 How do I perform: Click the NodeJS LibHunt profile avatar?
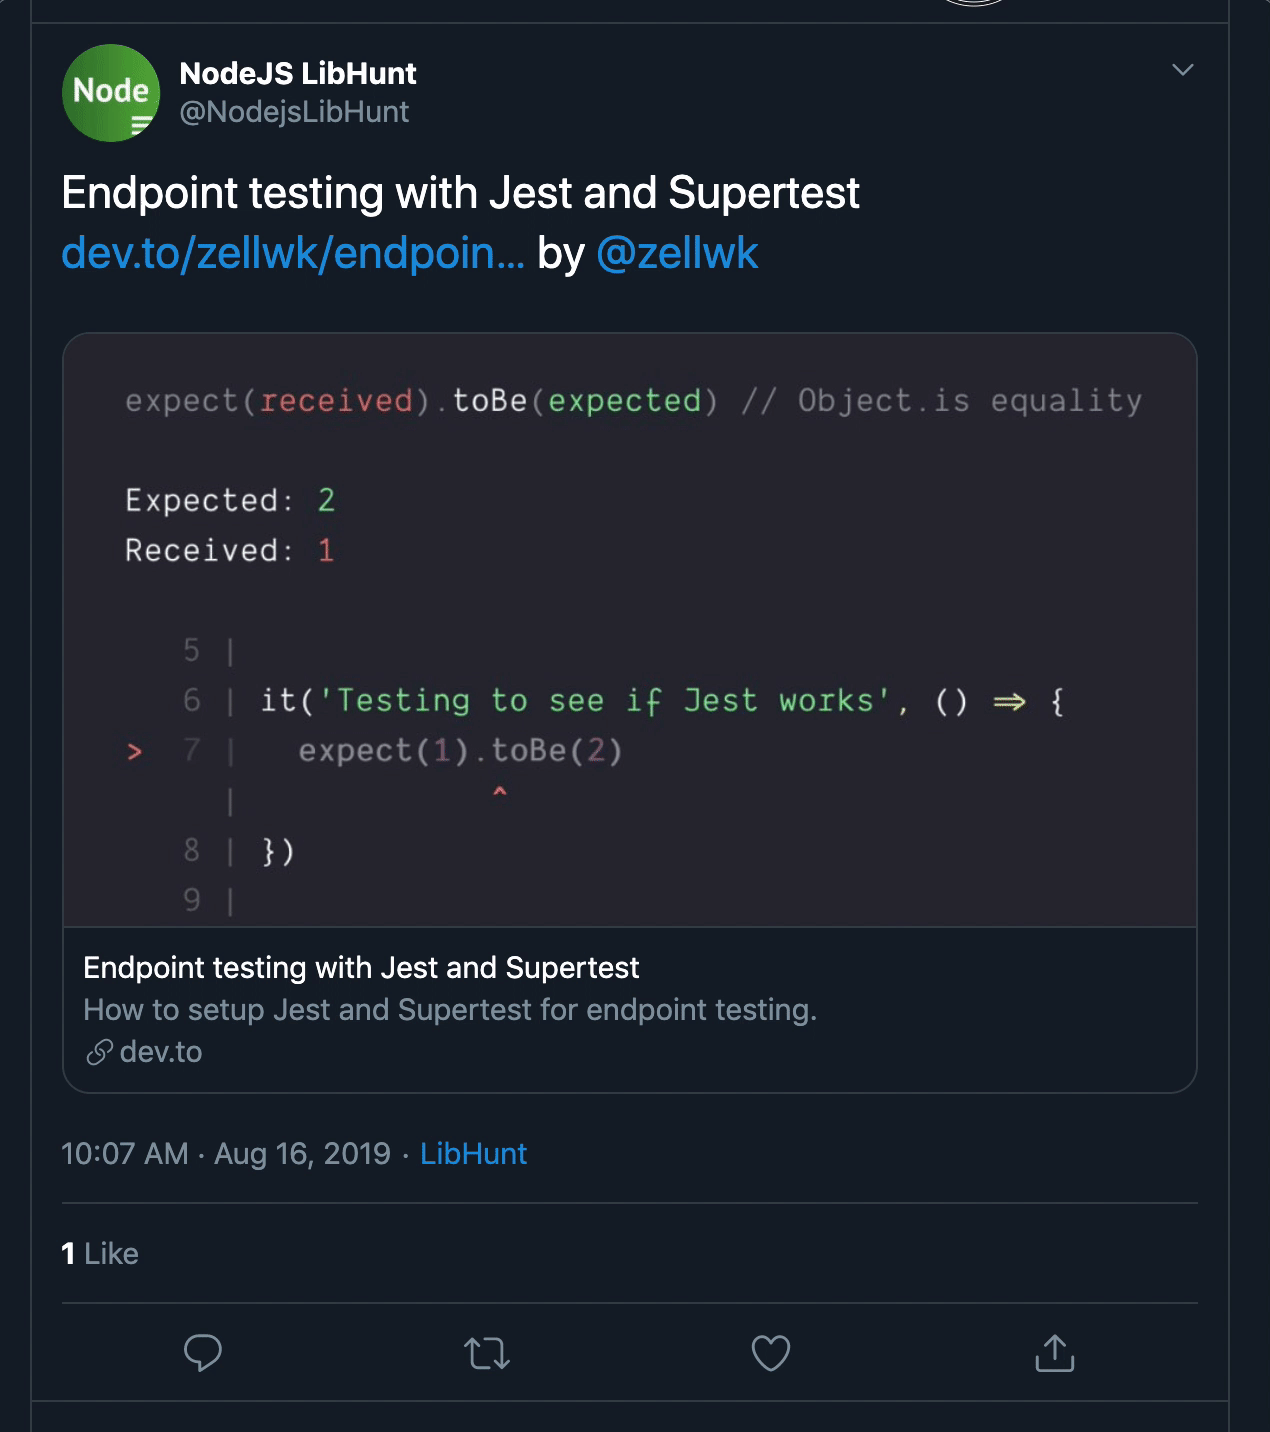pyautogui.click(x=110, y=93)
